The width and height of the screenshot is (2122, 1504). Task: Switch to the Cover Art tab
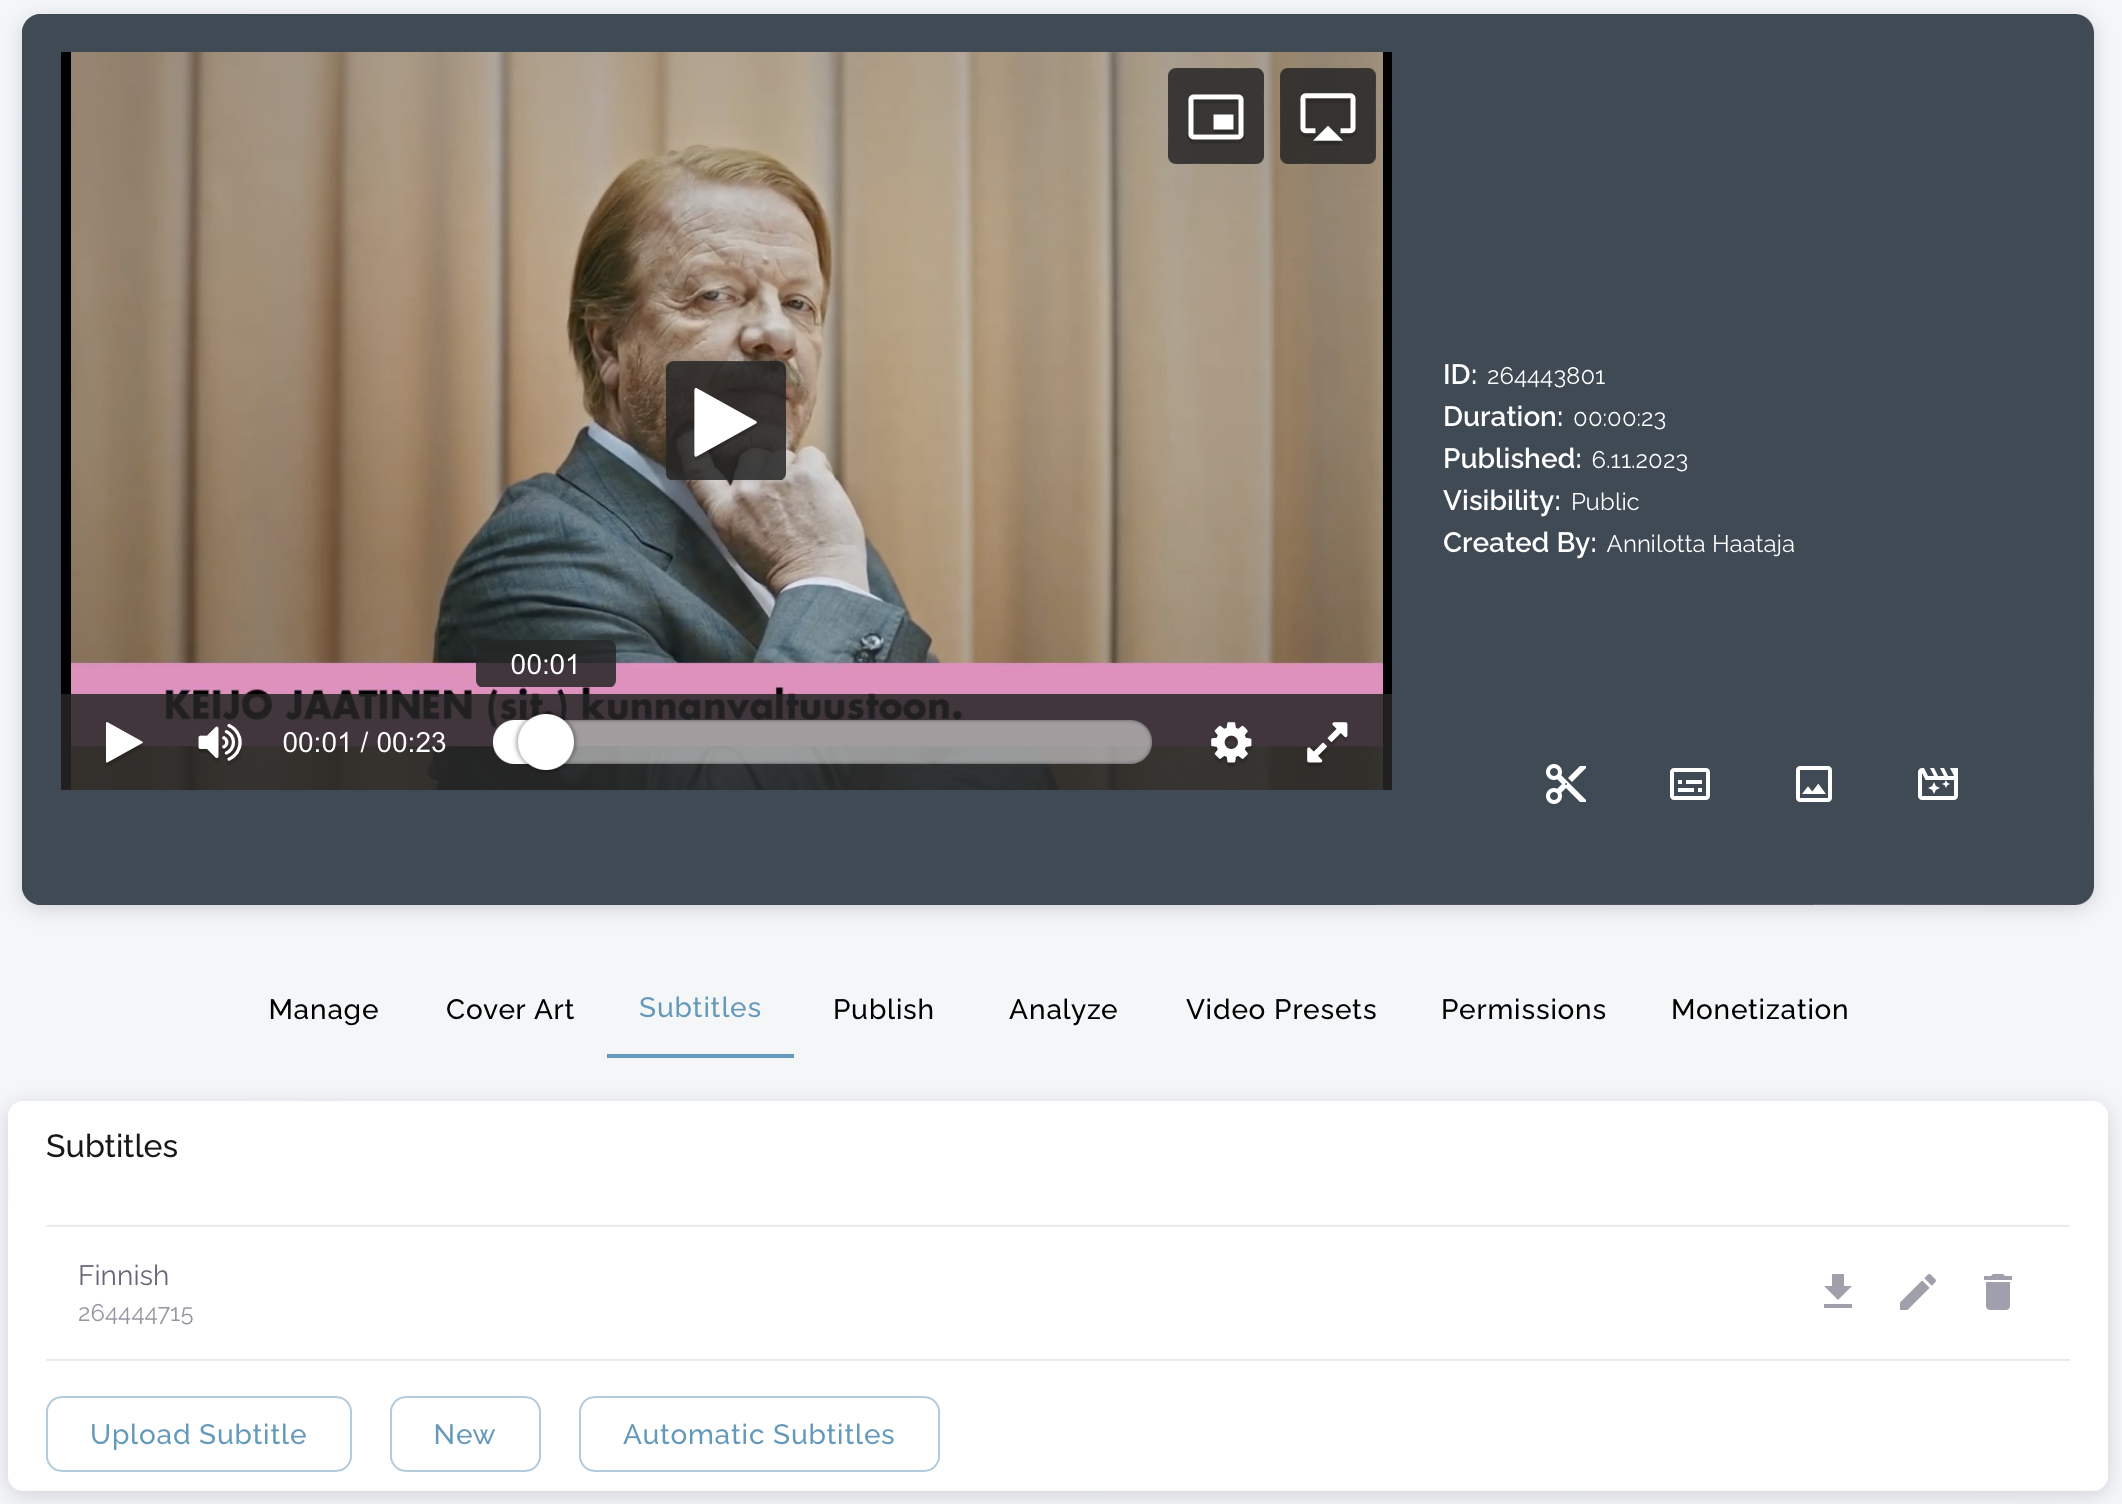pos(509,1009)
